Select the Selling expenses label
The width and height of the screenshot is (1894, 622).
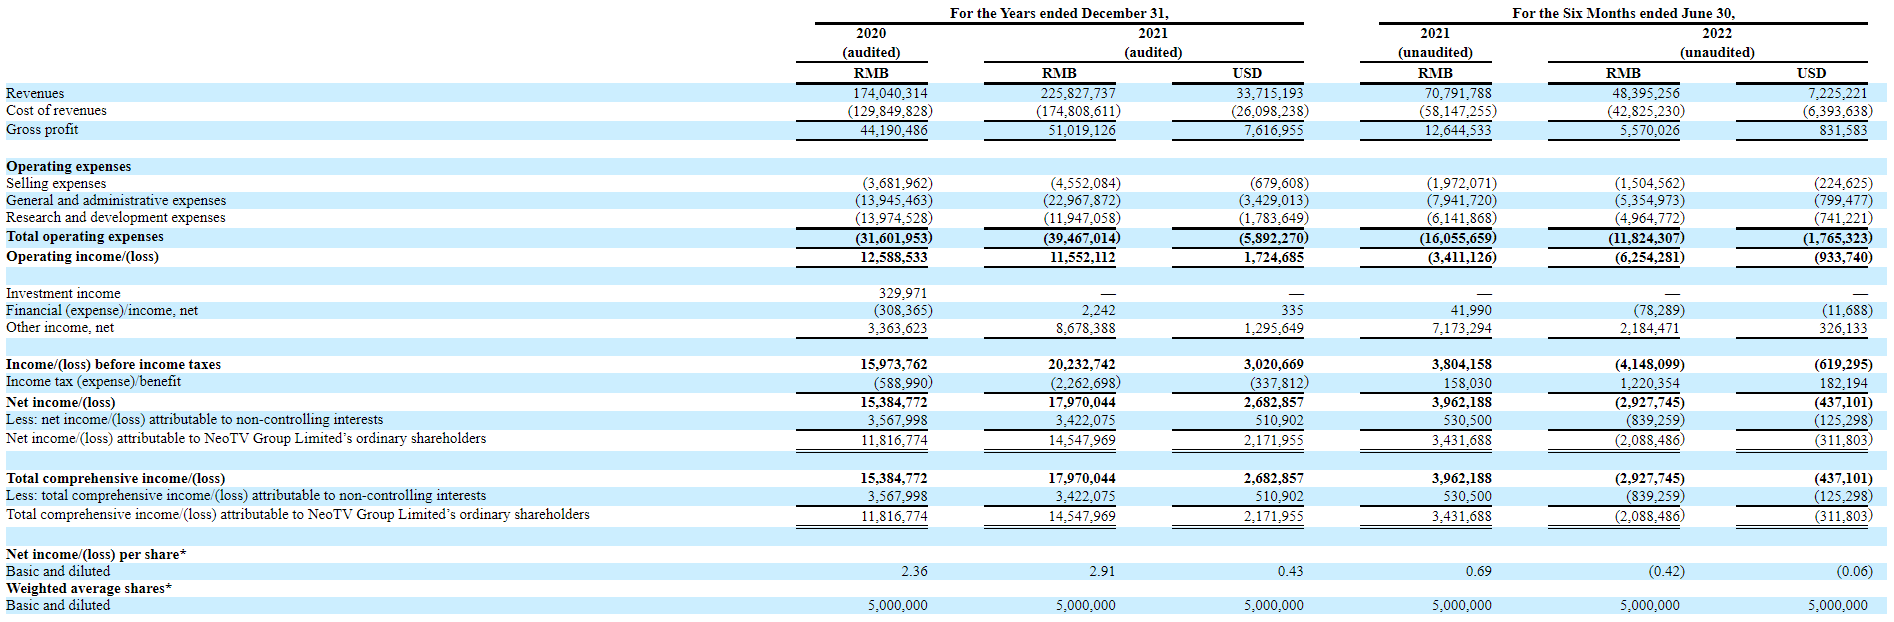[x=56, y=183]
